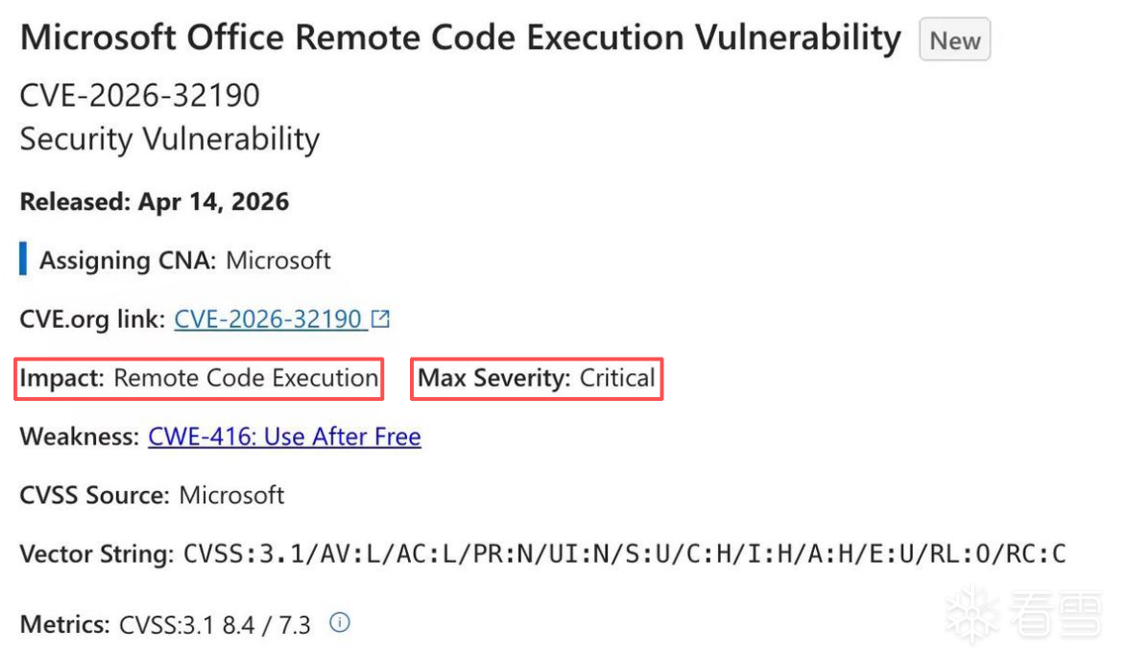Open the CVE-2026-32190 CVE.org hyperlink
The width and height of the screenshot is (1124, 668).
tap(268, 320)
